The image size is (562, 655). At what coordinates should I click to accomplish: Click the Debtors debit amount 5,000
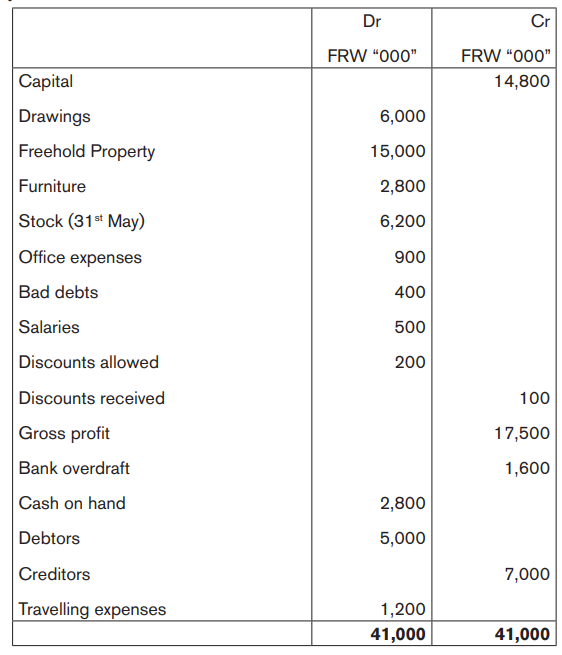402,539
